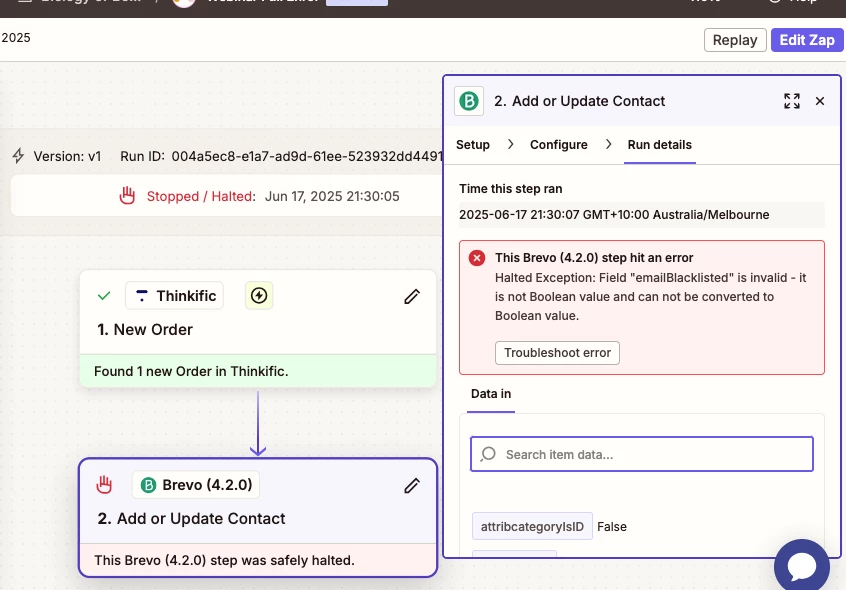The image size is (846, 590).
Task: Click the chevron between Configure and Run details
Action: pos(608,145)
